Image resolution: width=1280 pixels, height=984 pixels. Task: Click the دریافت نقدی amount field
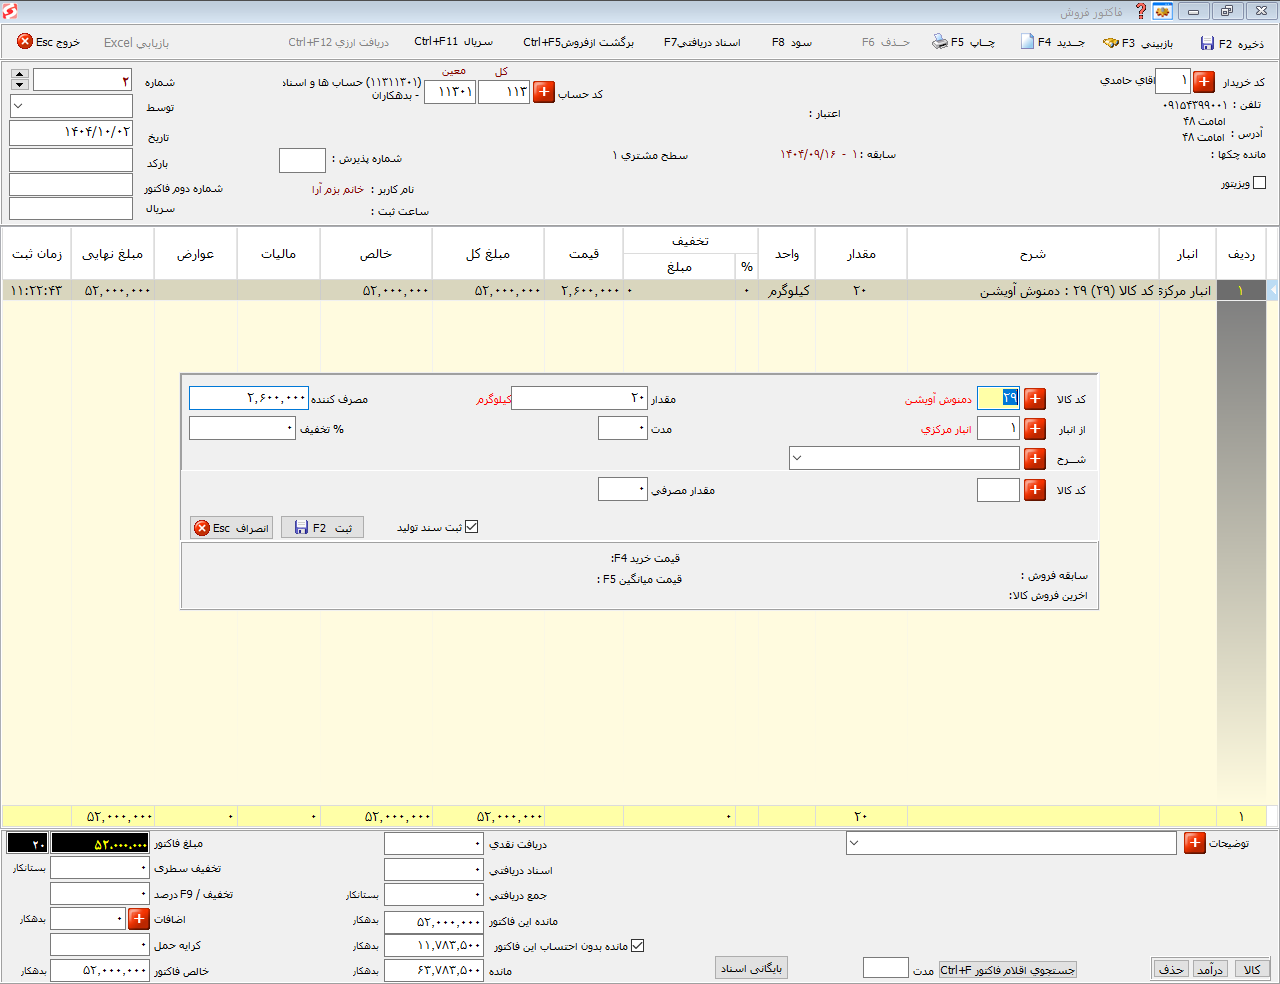tap(433, 844)
